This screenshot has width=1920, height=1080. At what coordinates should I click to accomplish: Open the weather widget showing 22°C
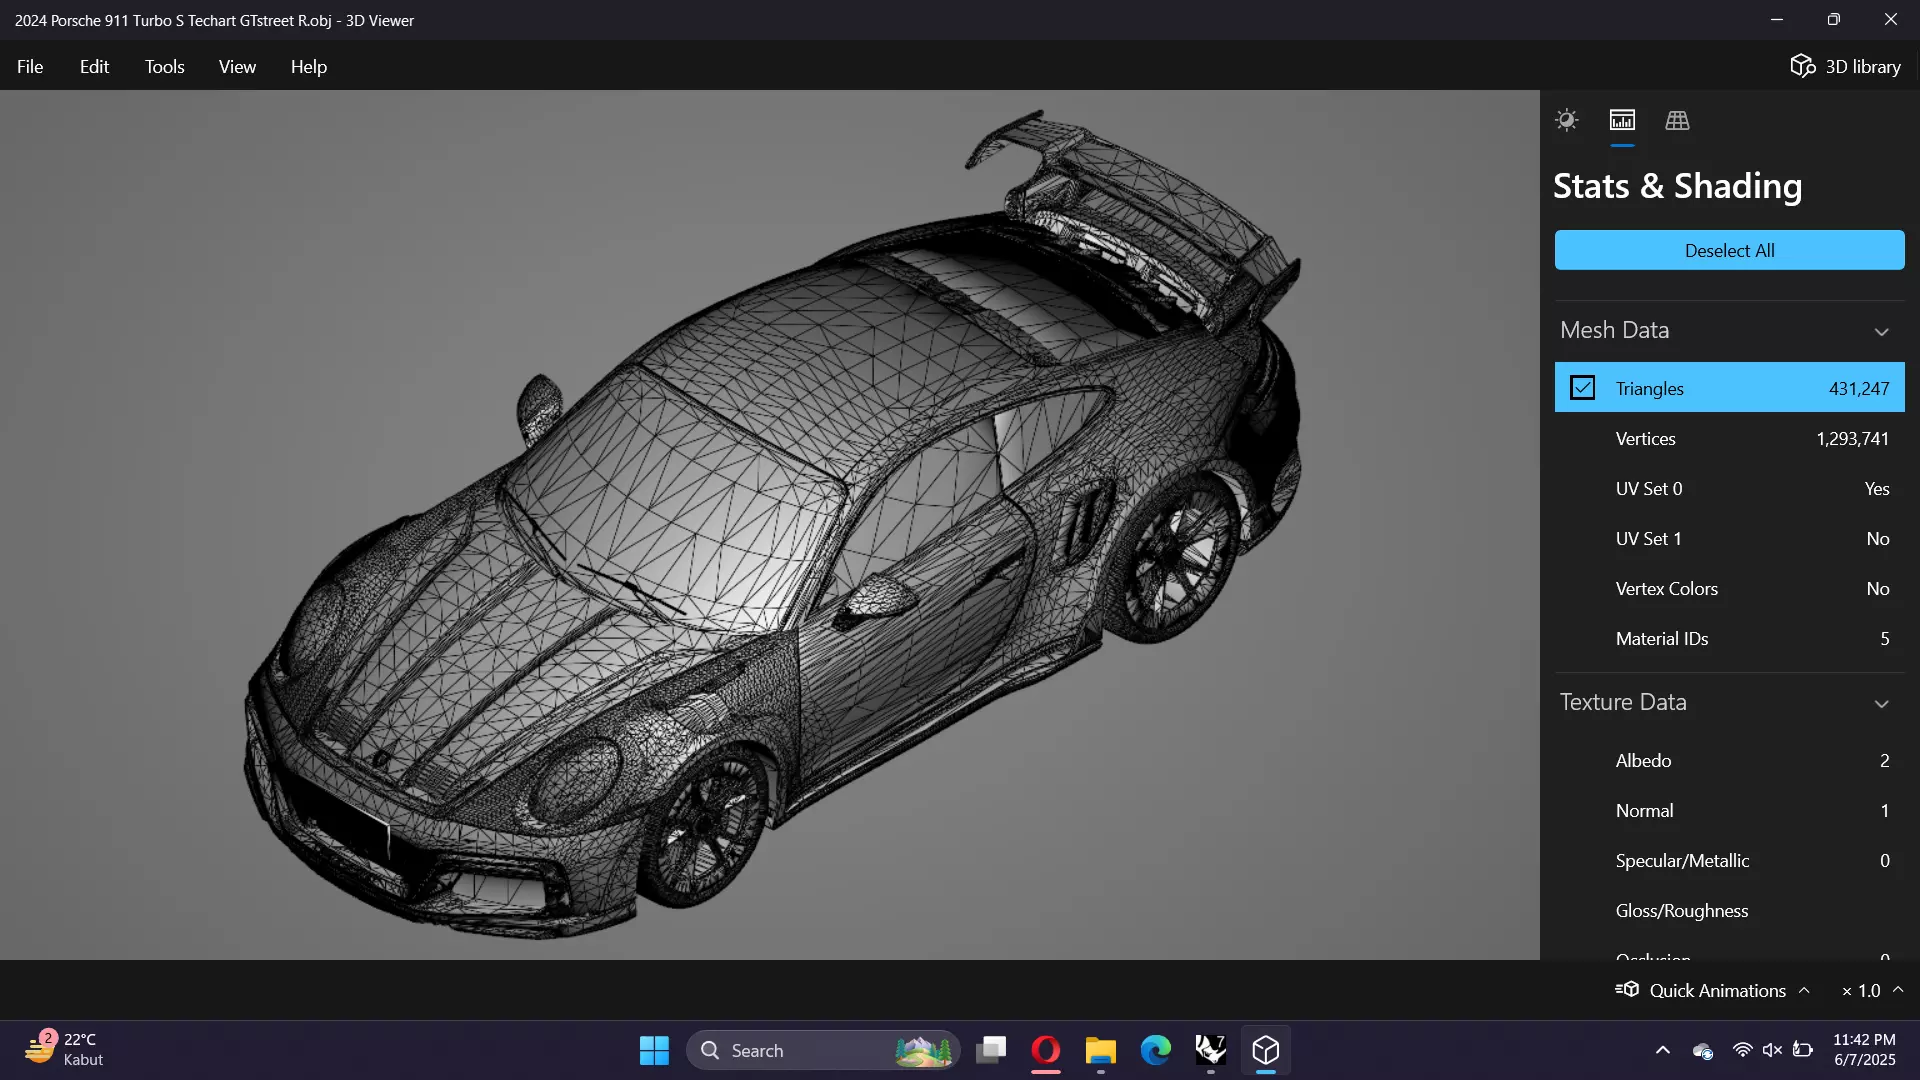click(x=64, y=1050)
